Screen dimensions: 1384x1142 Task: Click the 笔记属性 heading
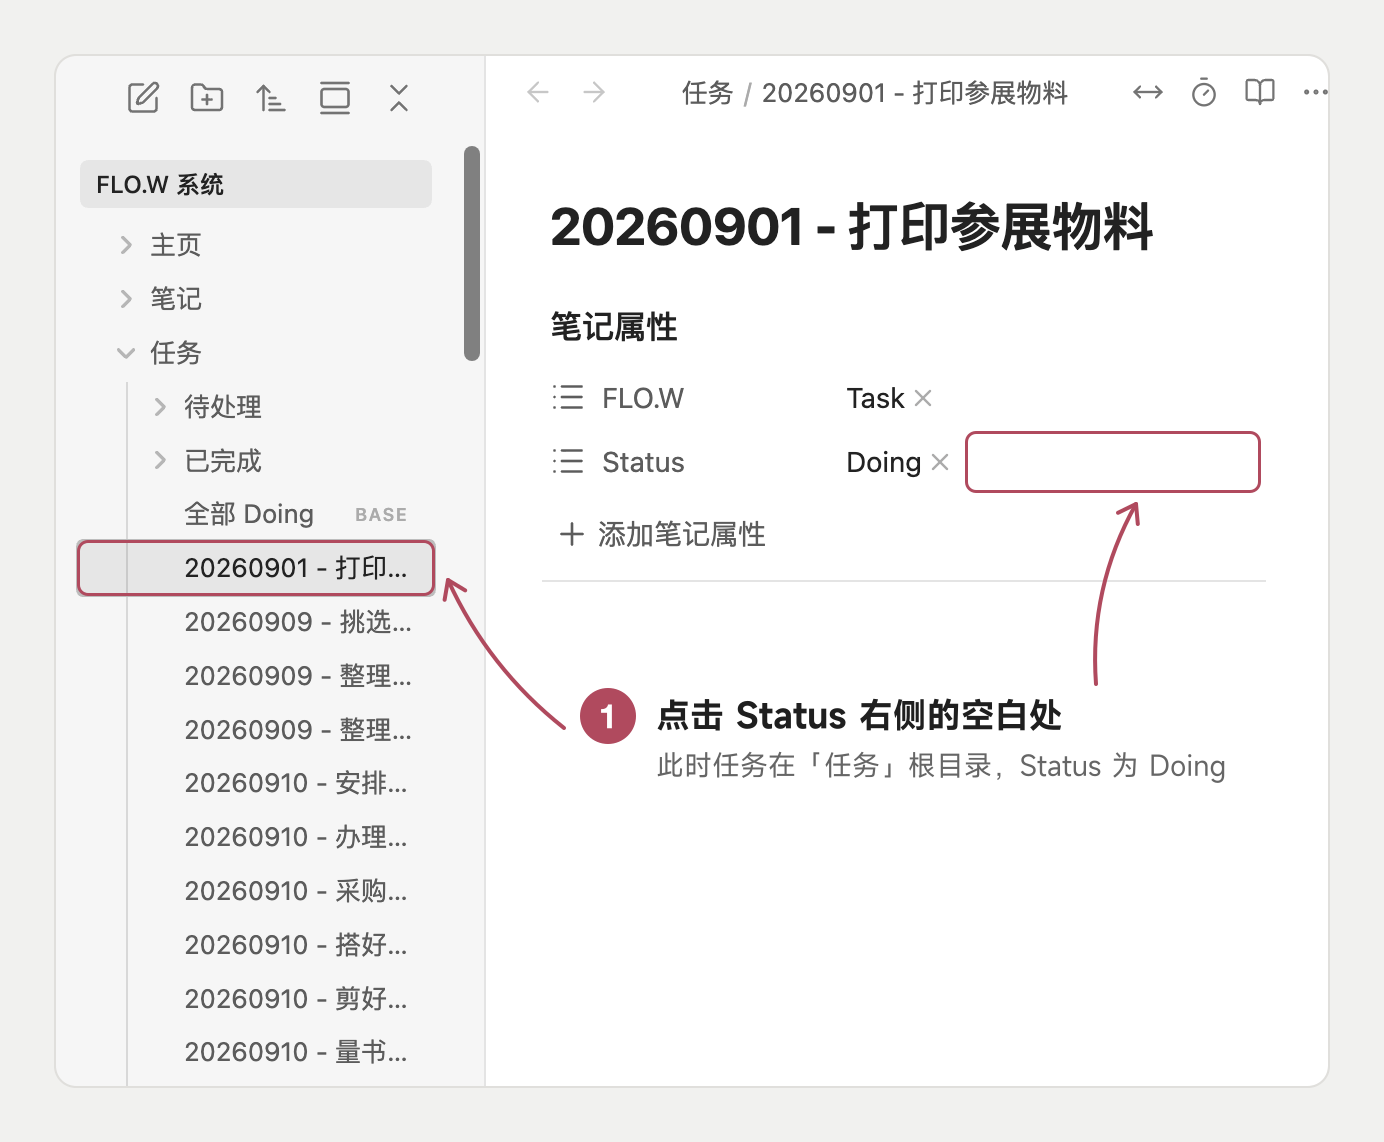tap(614, 327)
